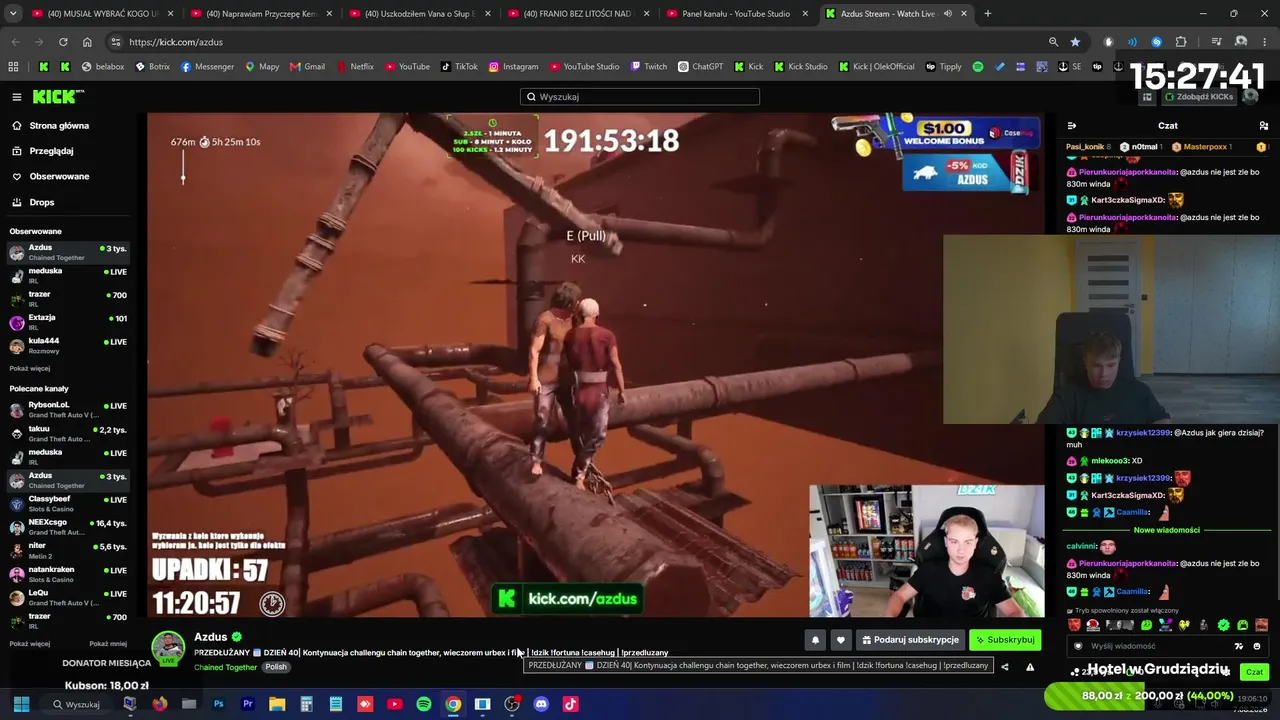Open the Twitch bookmark
1280x720 pixels.
[x=649, y=67]
